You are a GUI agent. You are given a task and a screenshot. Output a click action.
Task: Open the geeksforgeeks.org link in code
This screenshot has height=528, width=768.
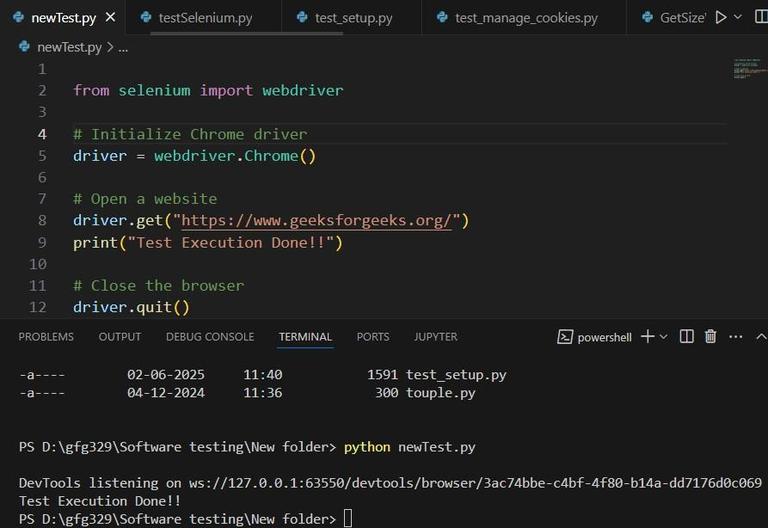click(316, 220)
